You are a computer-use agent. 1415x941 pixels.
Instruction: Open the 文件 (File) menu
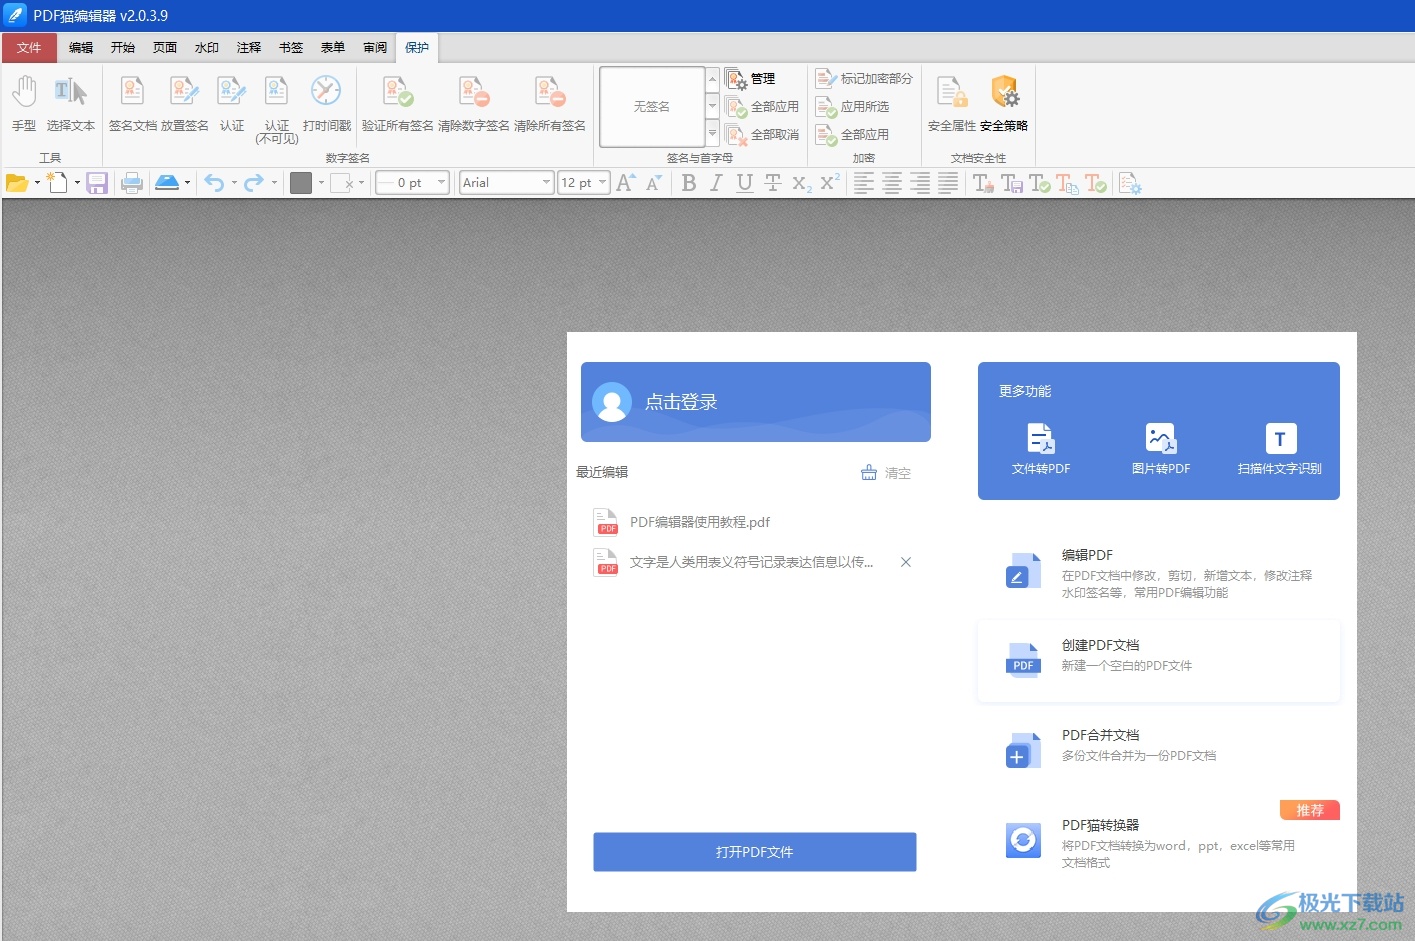click(29, 48)
